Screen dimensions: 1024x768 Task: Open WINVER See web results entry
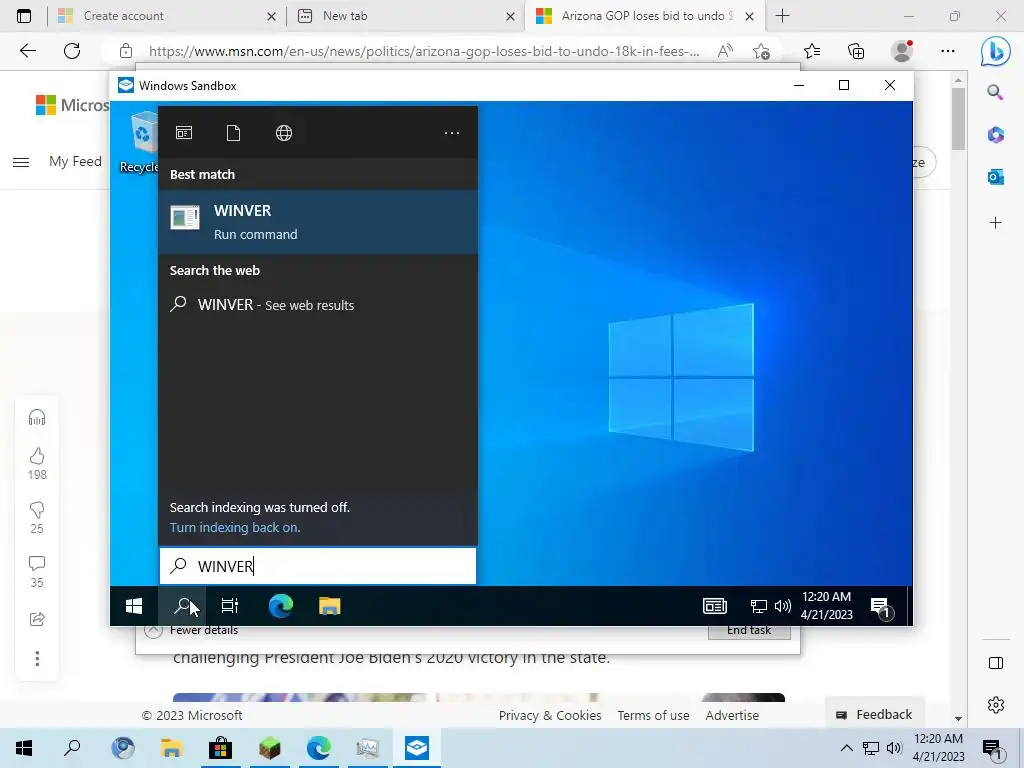[318, 305]
